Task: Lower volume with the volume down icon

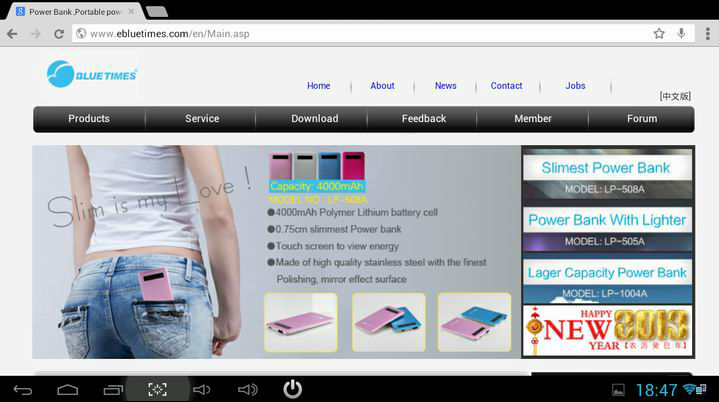Action: coord(201,390)
